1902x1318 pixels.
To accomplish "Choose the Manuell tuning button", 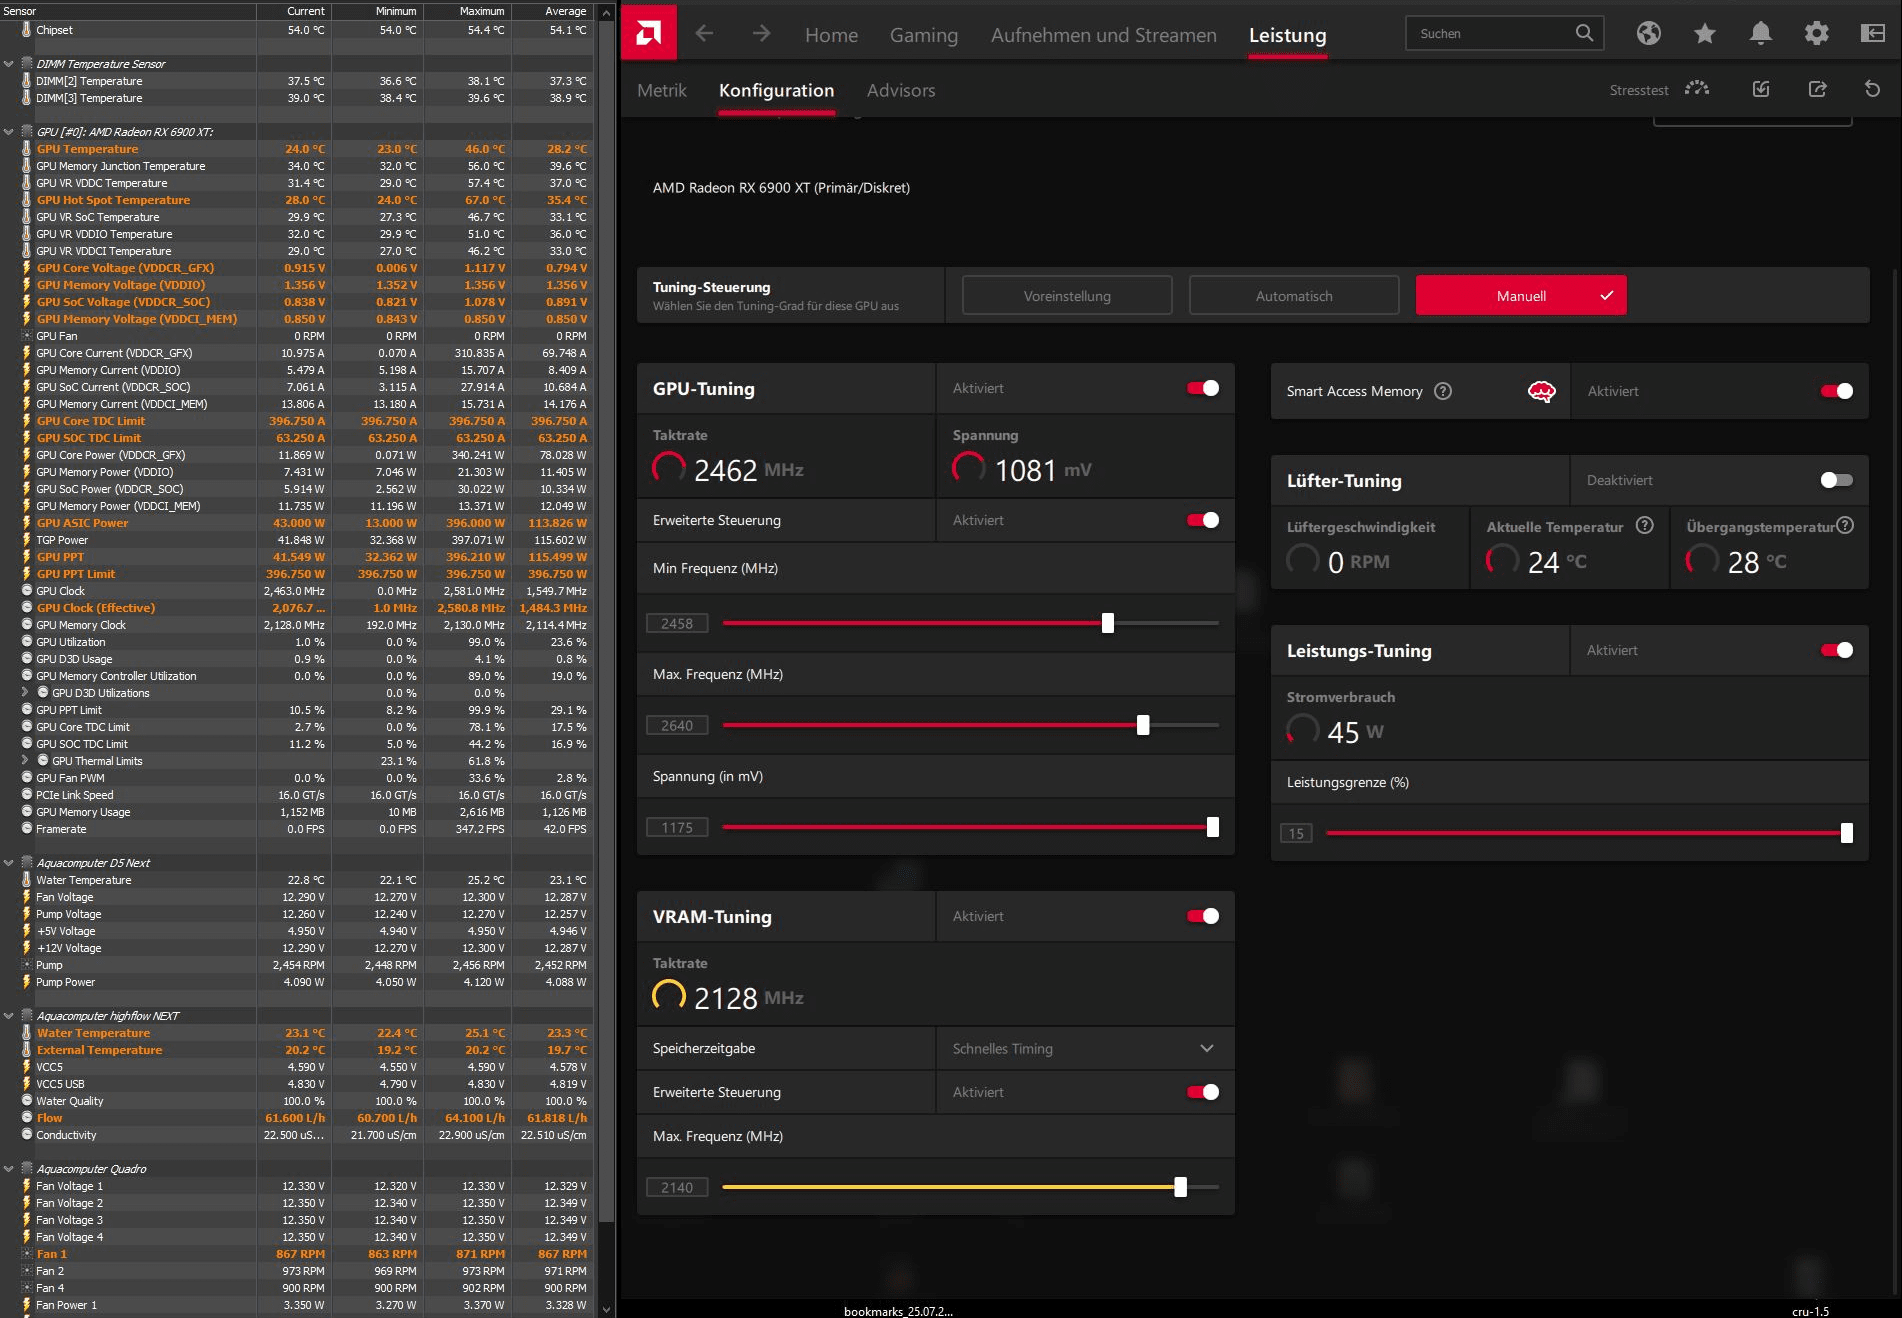I will coord(1521,296).
